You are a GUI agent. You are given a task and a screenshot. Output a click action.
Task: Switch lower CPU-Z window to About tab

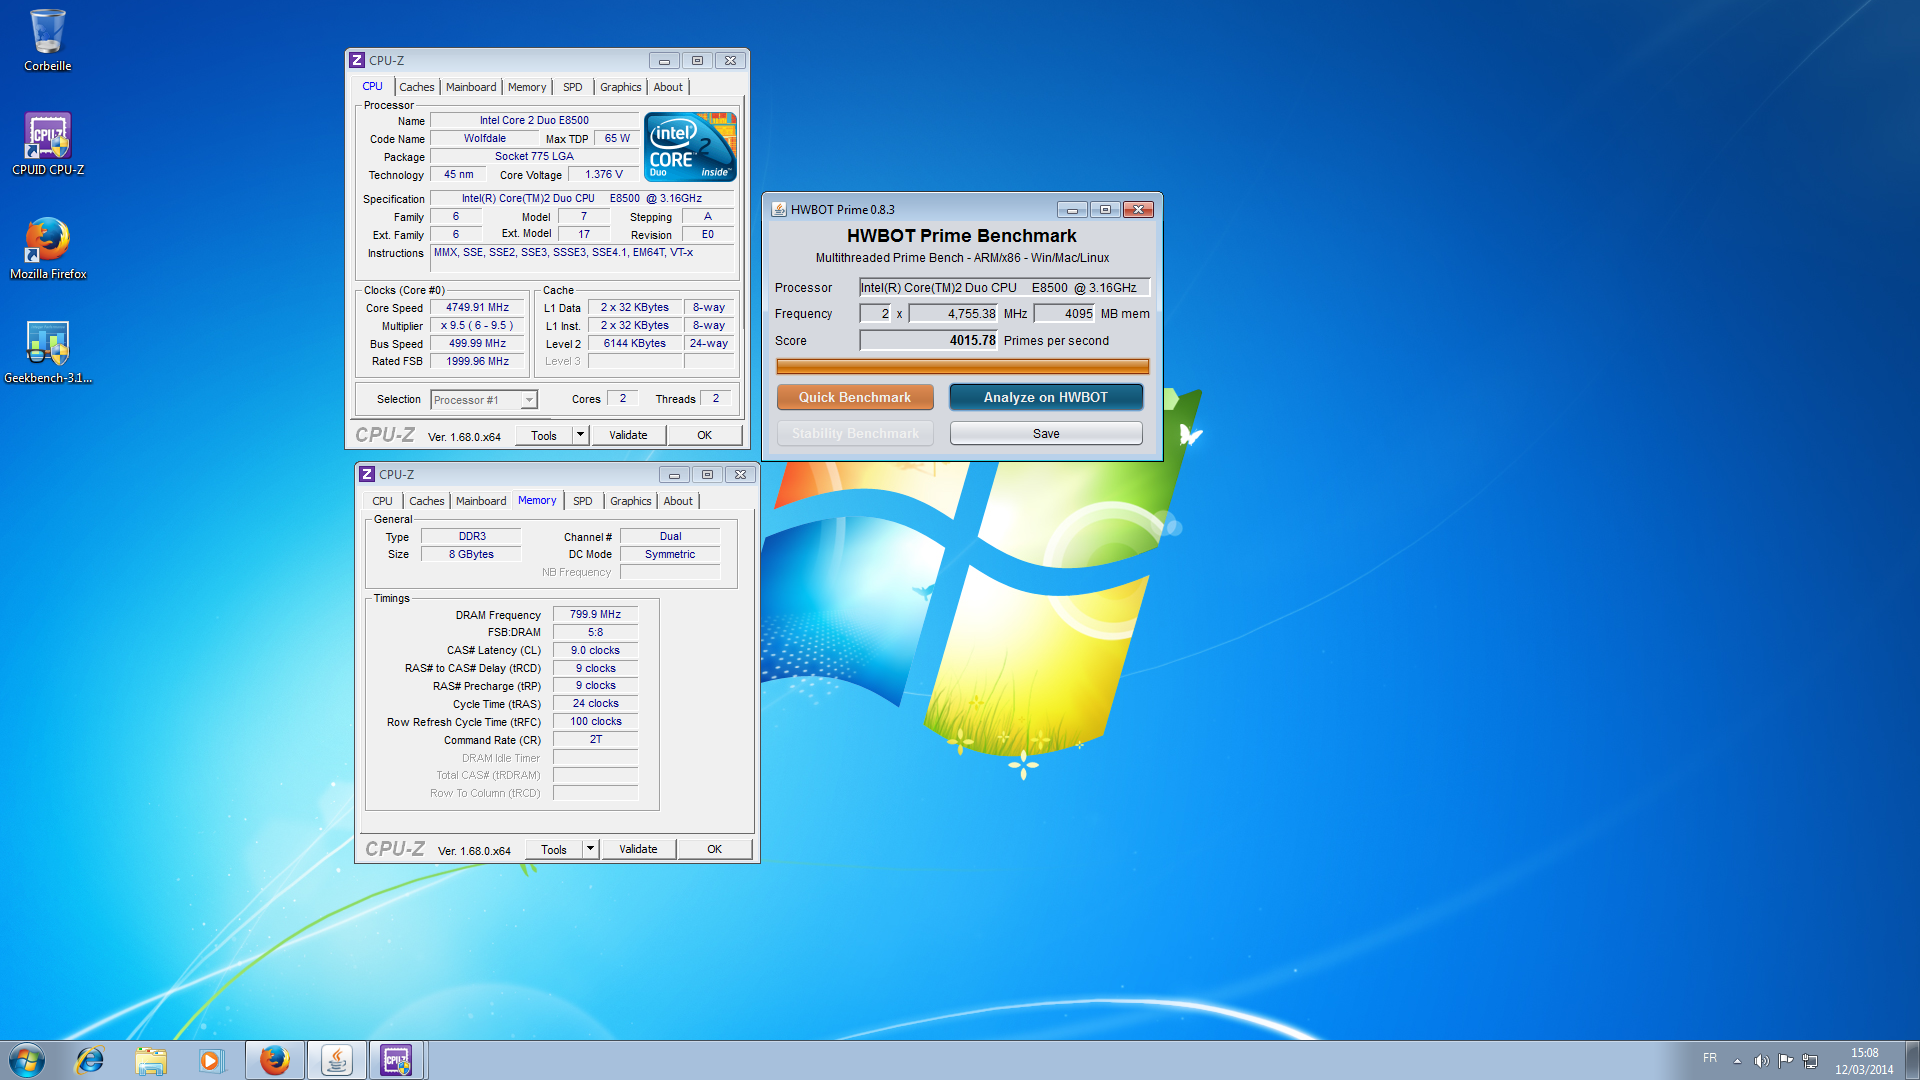pos(678,501)
